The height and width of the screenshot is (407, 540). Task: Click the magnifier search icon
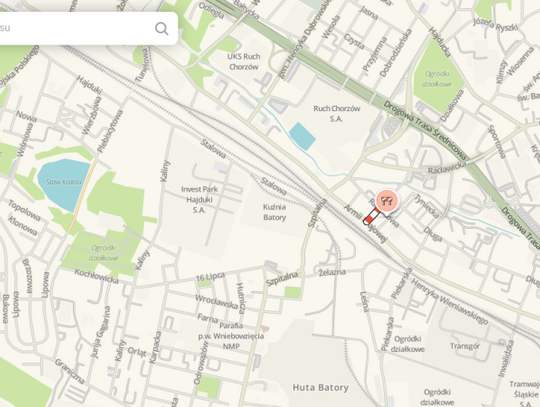(162, 29)
